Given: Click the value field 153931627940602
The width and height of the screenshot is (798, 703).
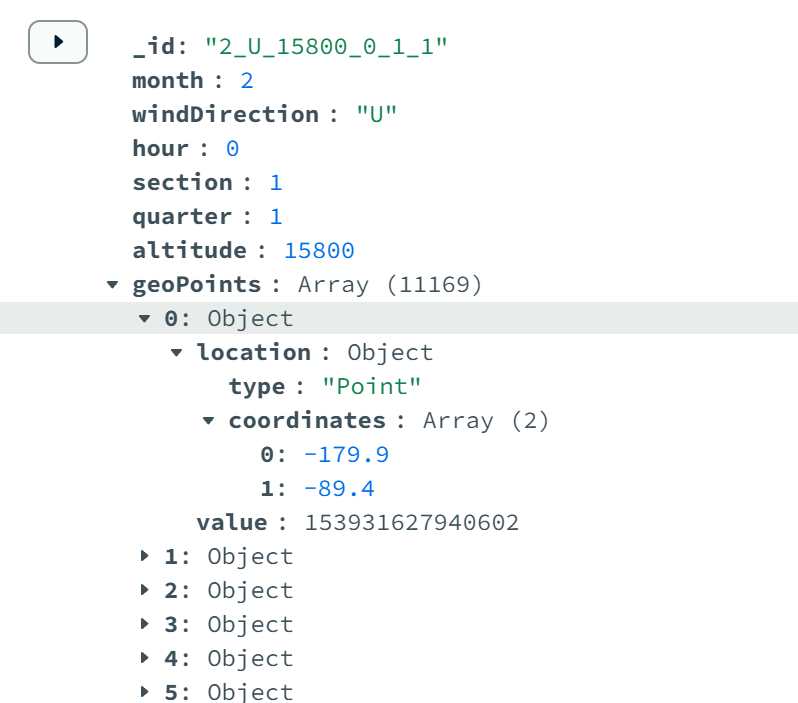Looking at the screenshot, I should coord(412,523).
